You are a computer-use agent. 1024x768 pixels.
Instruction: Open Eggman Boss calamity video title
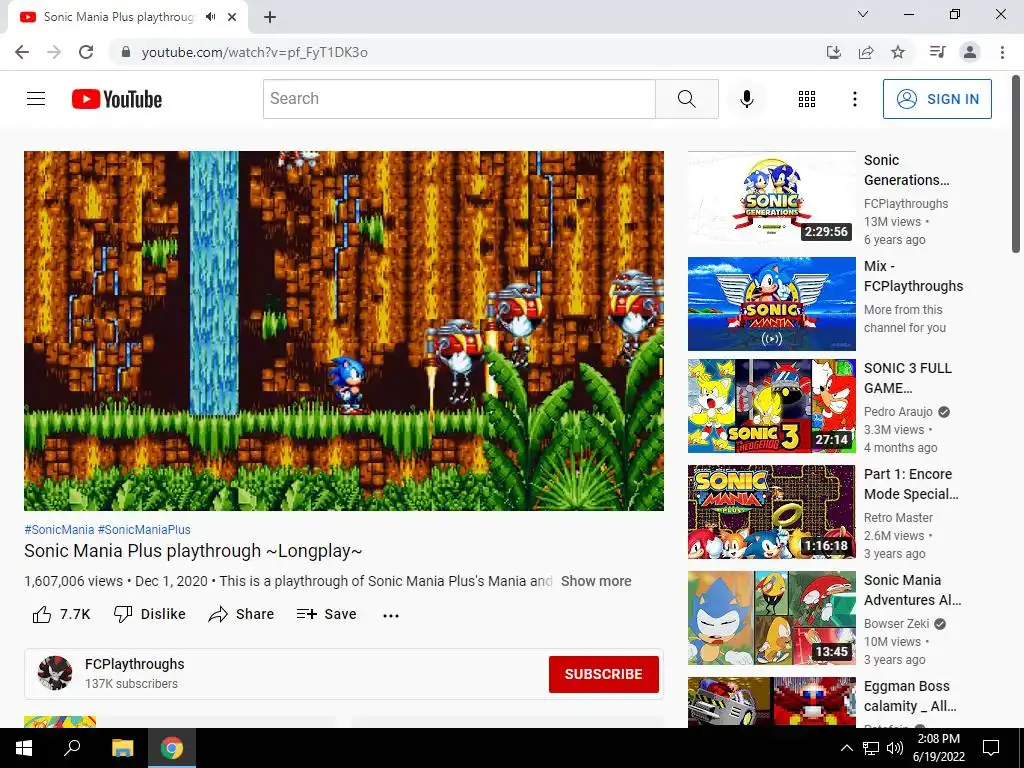pyautogui.click(x=910, y=696)
